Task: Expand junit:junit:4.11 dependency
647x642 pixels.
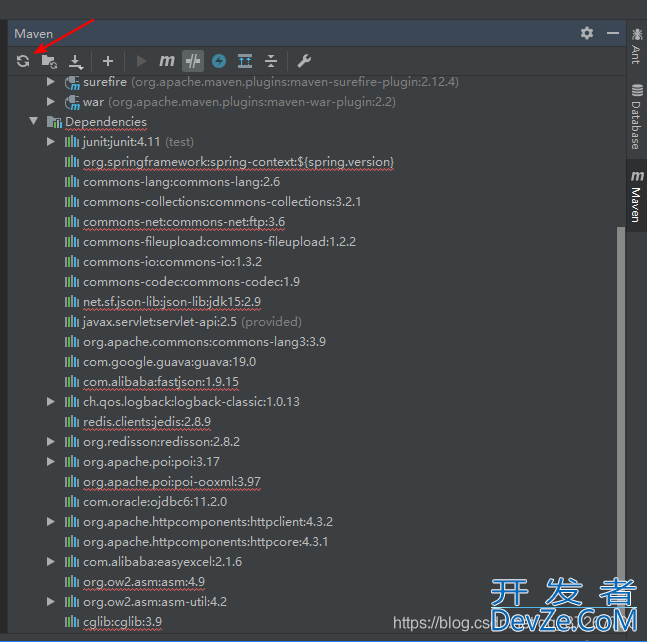Action: click(x=51, y=142)
